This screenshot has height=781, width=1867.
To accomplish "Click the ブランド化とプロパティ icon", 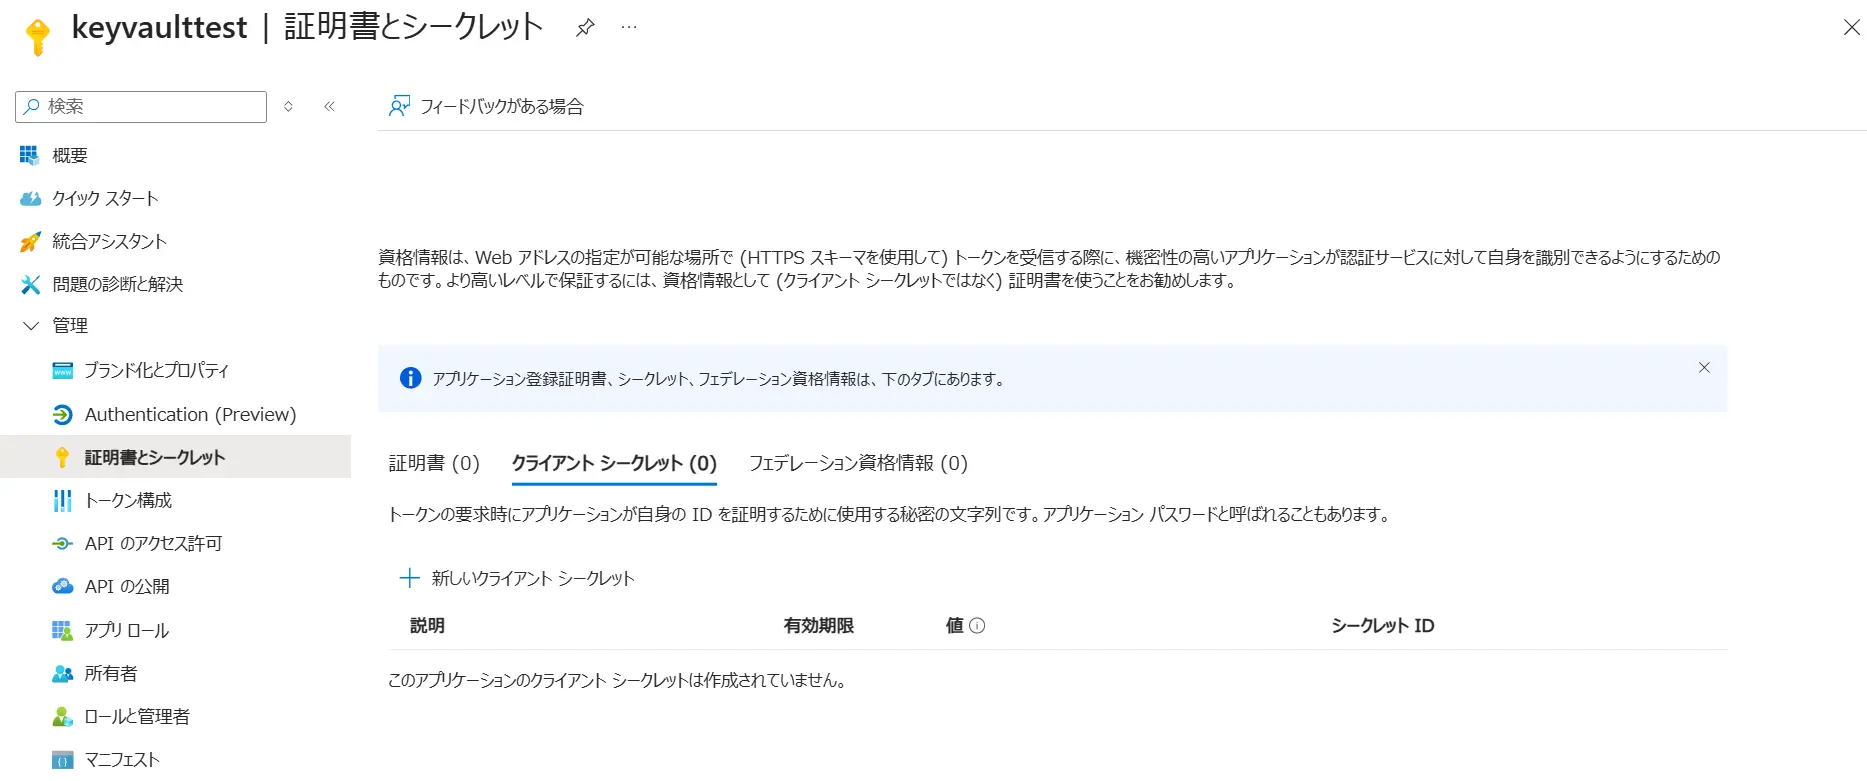I will pos(62,371).
